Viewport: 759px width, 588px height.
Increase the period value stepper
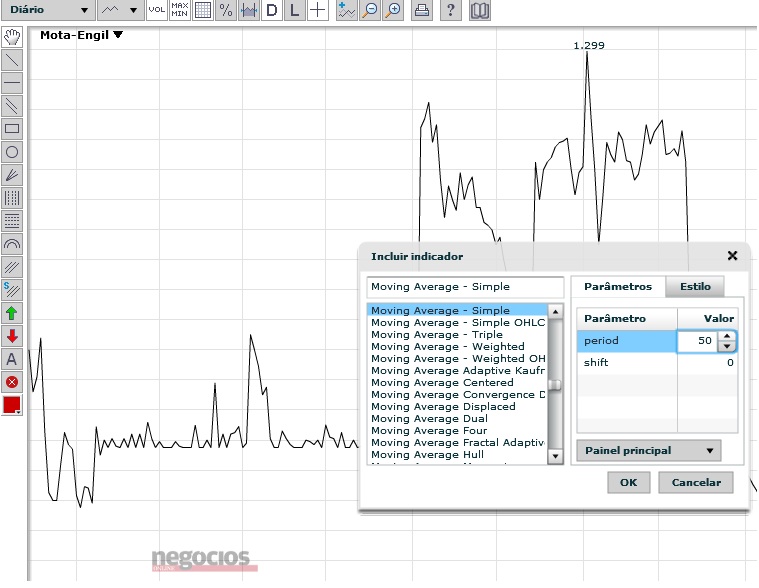tap(727, 336)
